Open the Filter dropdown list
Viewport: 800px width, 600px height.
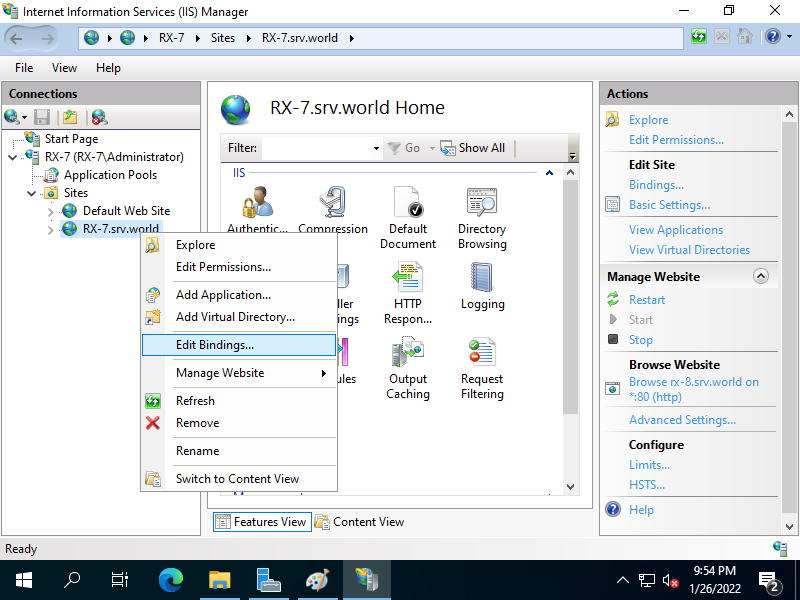coord(375,147)
